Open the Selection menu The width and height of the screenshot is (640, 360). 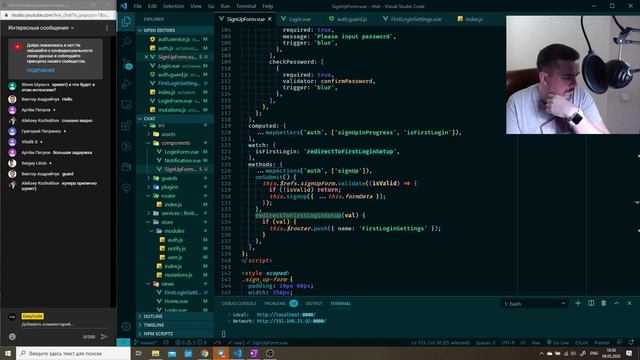pyautogui.click(x=173, y=6)
